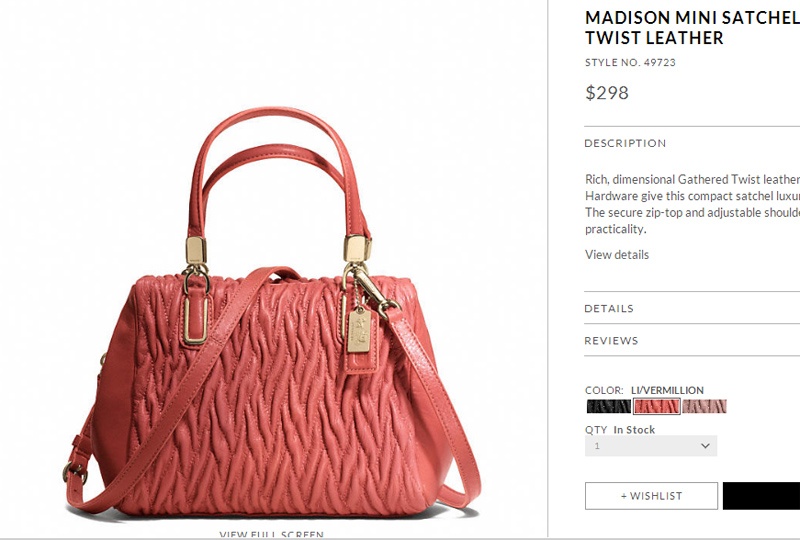Collapse the Description section

point(692,143)
